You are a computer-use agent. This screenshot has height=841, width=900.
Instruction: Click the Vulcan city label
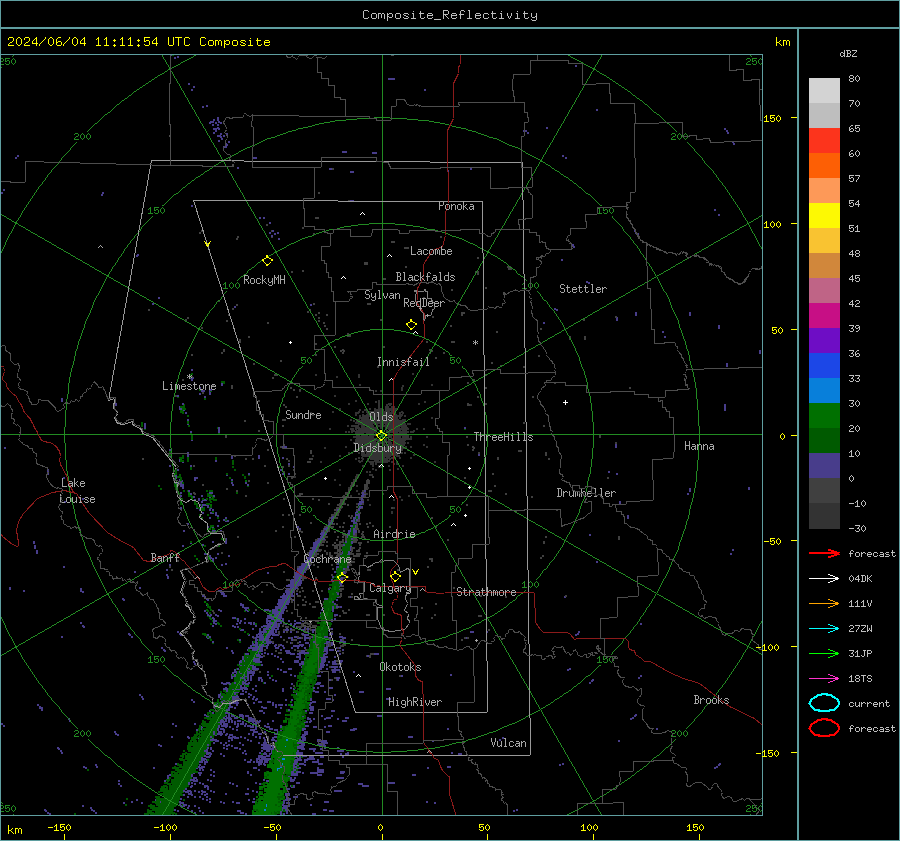(508, 743)
